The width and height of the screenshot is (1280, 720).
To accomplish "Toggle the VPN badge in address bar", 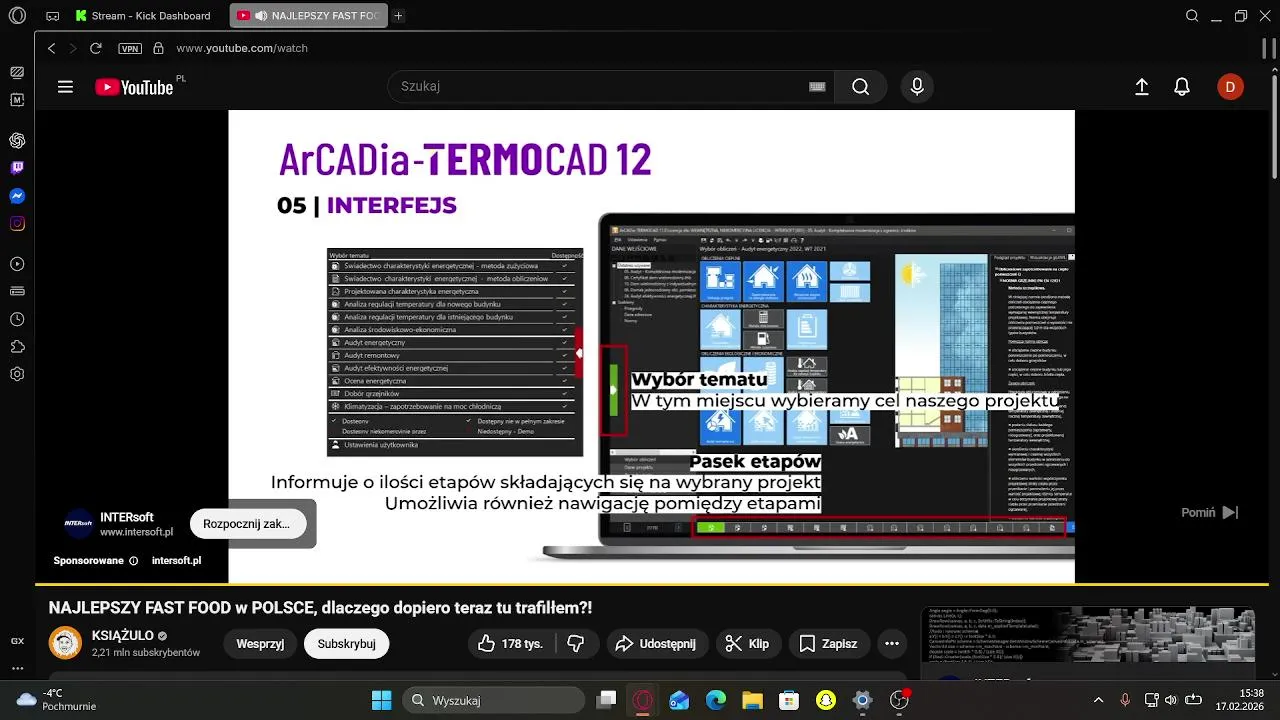I will [x=130, y=48].
